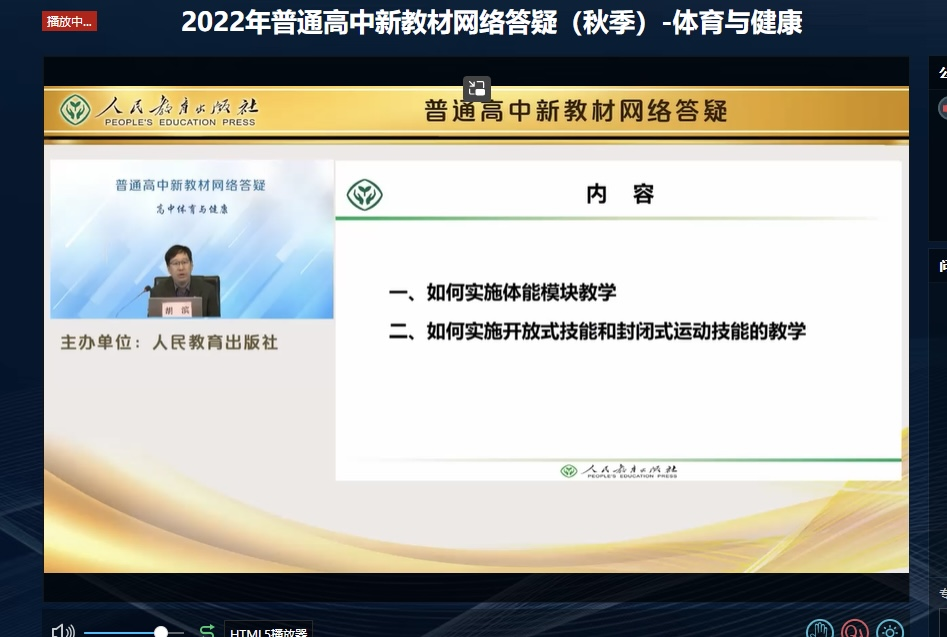This screenshot has width=947, height=637.
Task: Click the banner text 普通高中新教材网络答疑
Action: 576,111
